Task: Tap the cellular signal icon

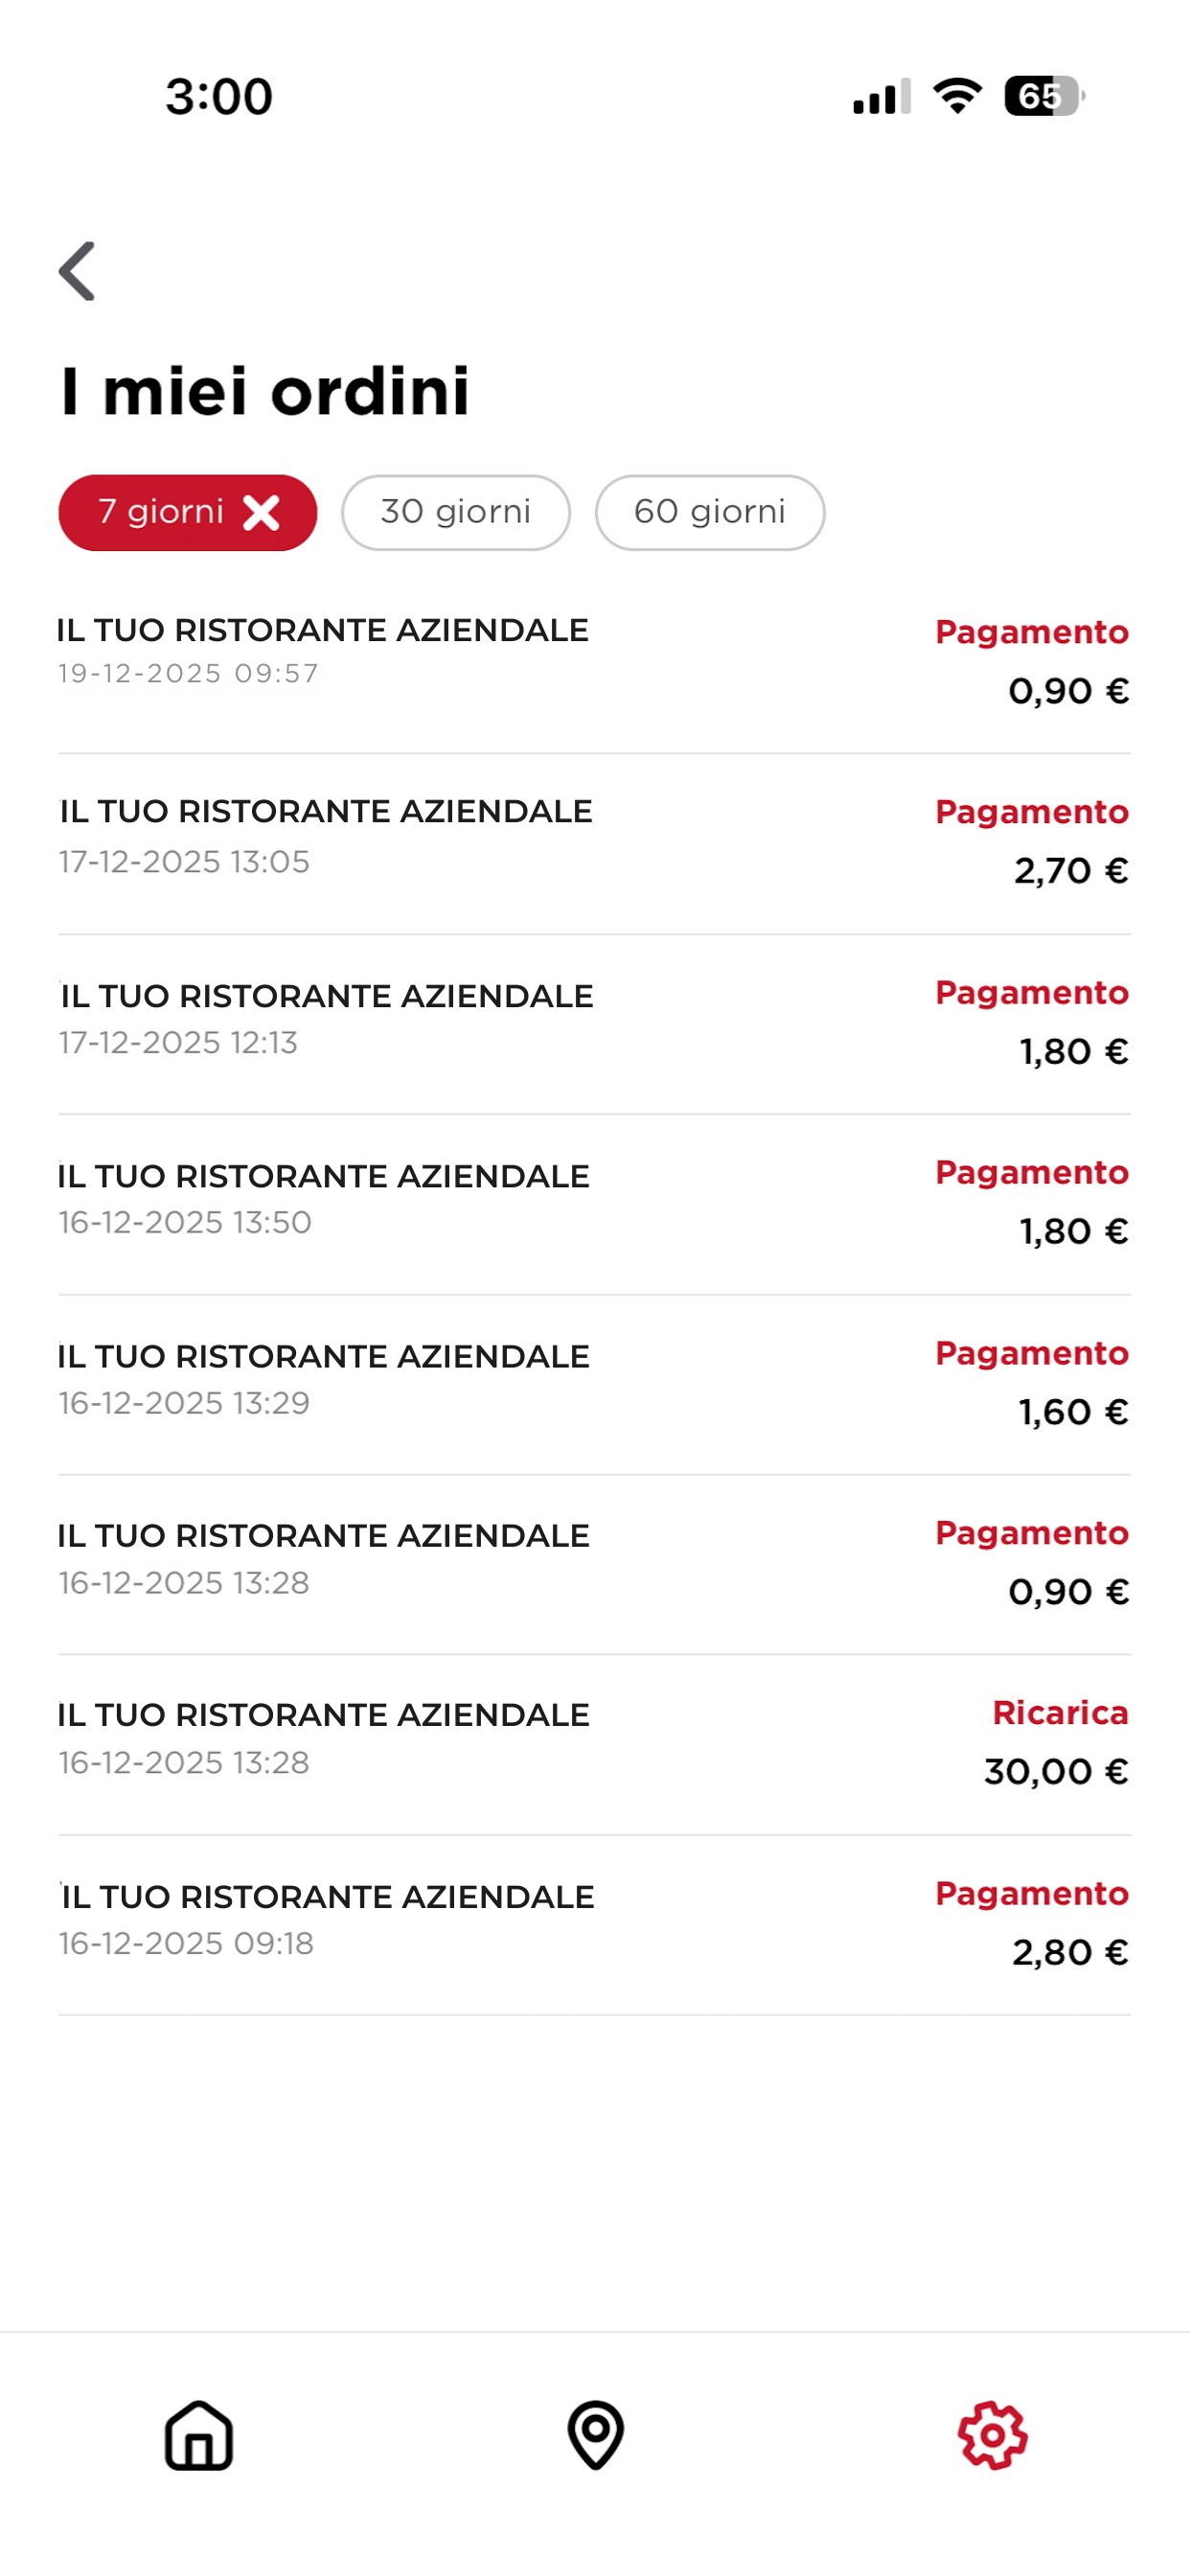Action: point(881,96)
